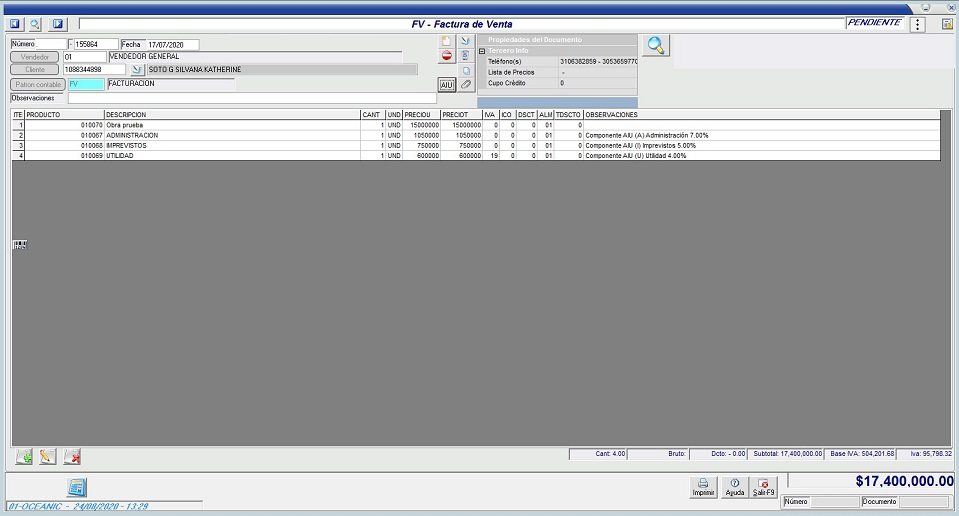Go to the next invoice record
Viewport: 959px width, 516px height.
click(57, 23)
